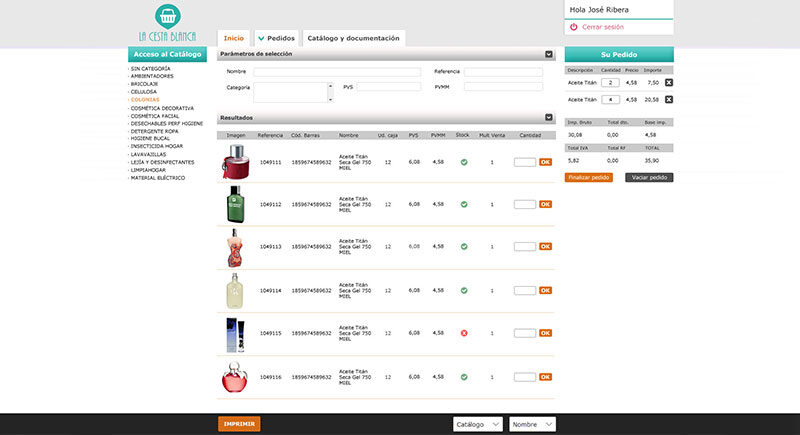Image resolution: width=800 pixels, height=435 pixels.
Task: Open the red apple bottle thumbnail for 1049116
Action: click(235, 377)
